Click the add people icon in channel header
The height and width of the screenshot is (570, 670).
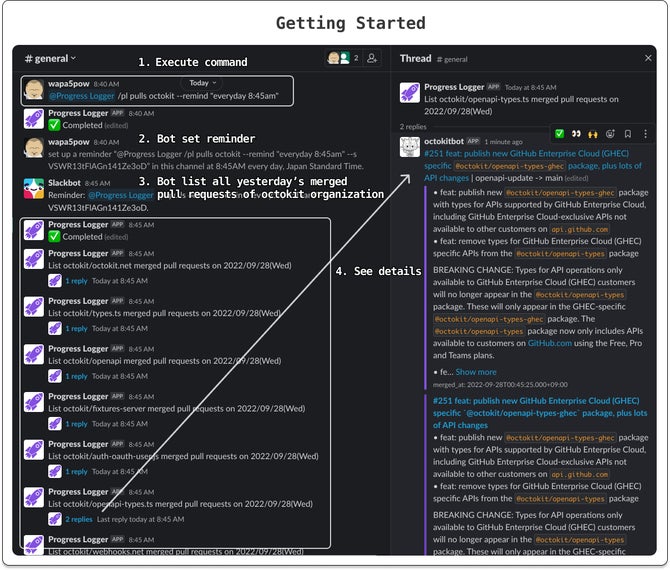tap(372, 58)
